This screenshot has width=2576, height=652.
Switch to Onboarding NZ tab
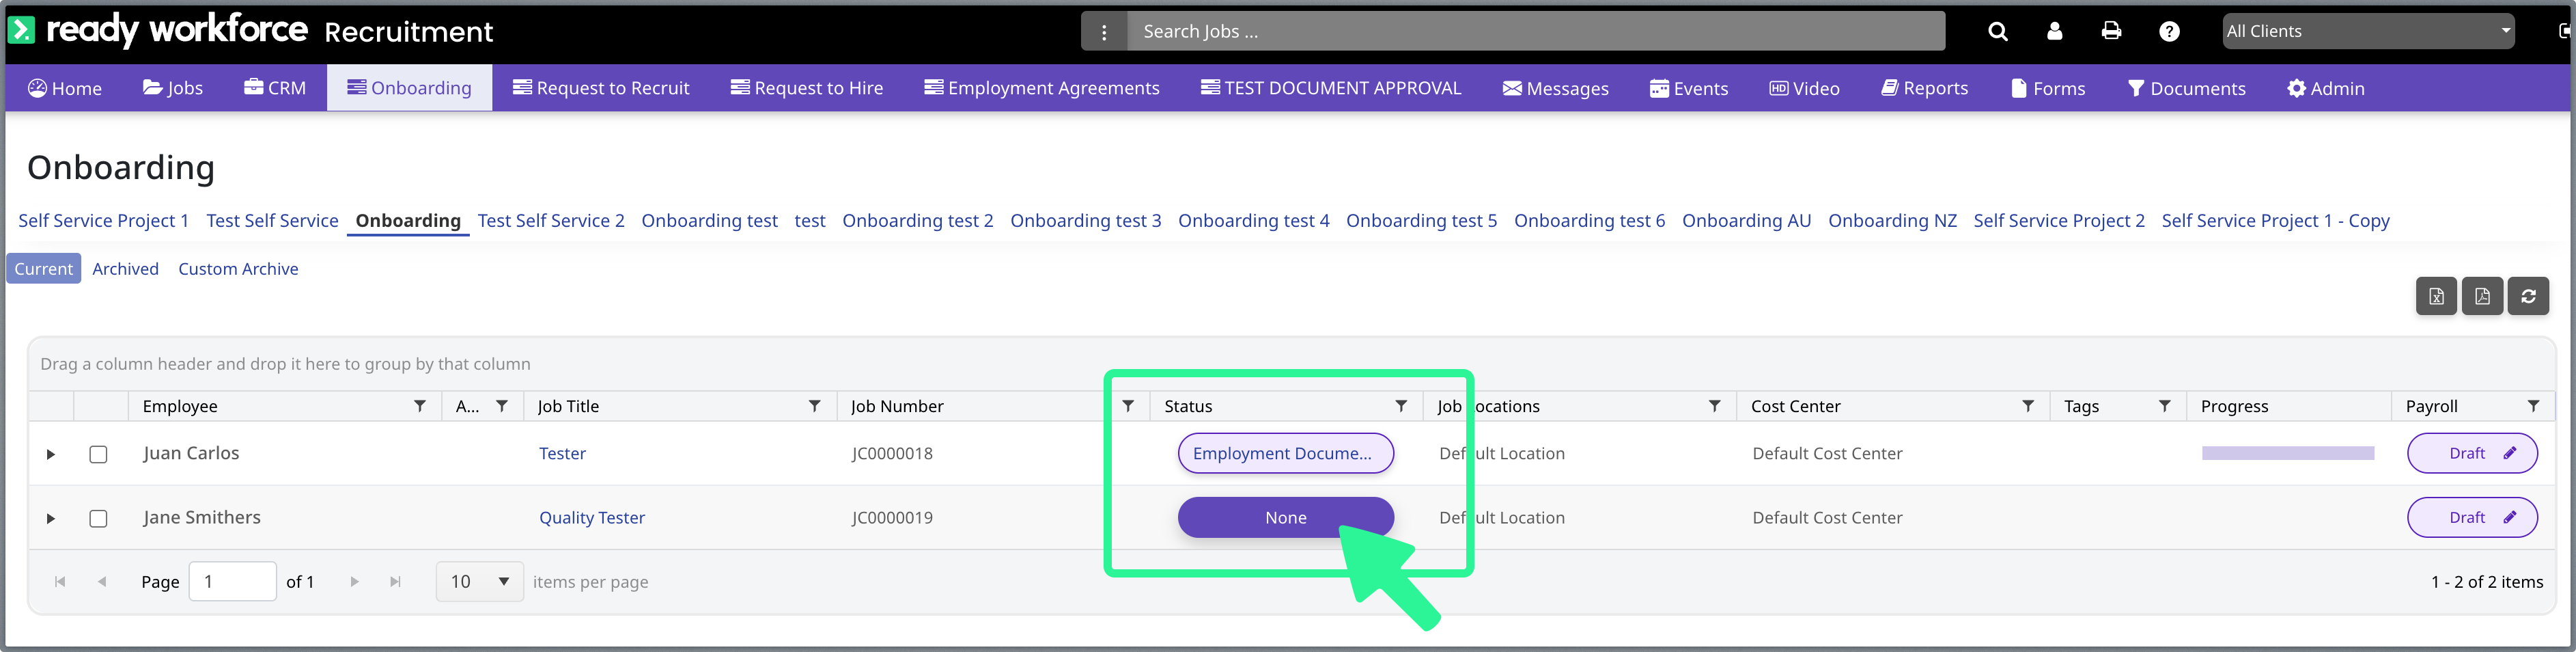click(1892, 221)
